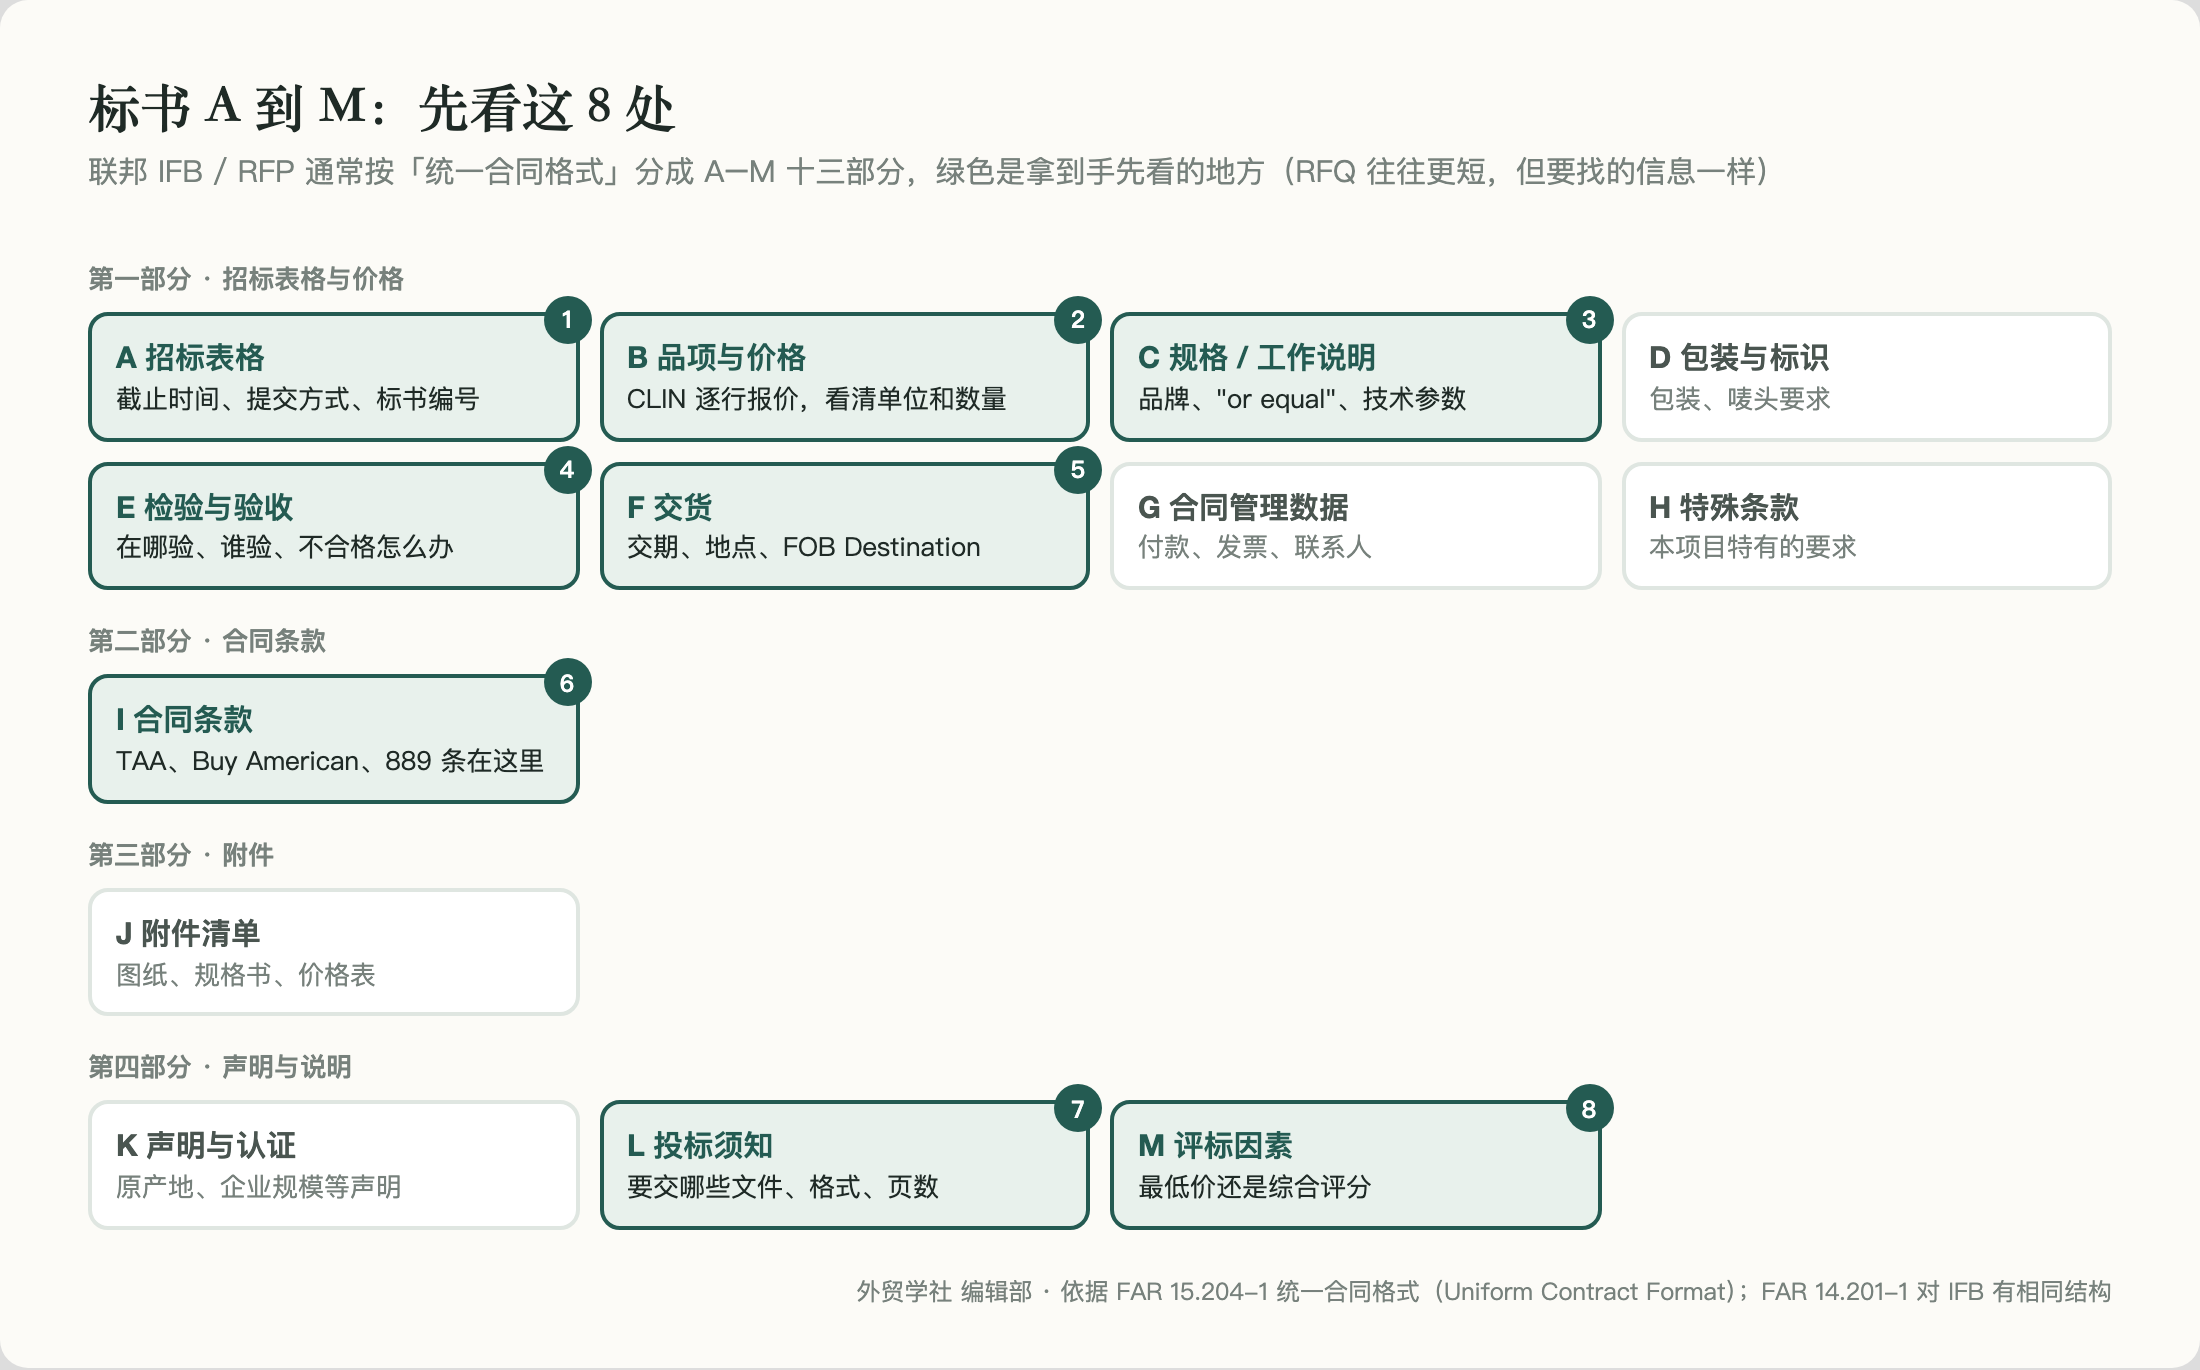Click the number 8 badge on card M
2200x1370 pixels.
[x=1589, y=1109]
